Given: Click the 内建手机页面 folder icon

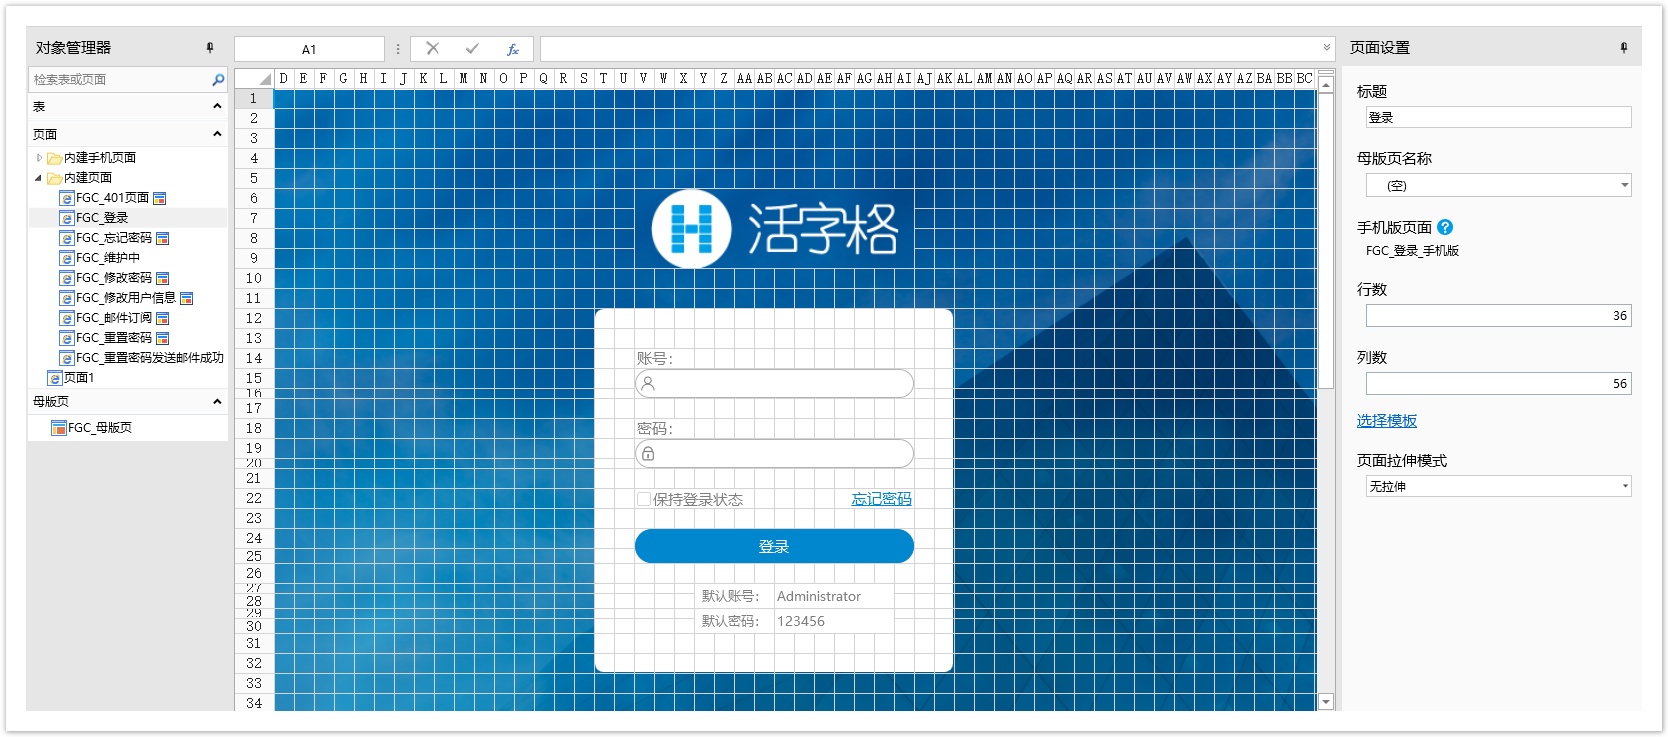Looking at the screenshot, I should 55,158.
